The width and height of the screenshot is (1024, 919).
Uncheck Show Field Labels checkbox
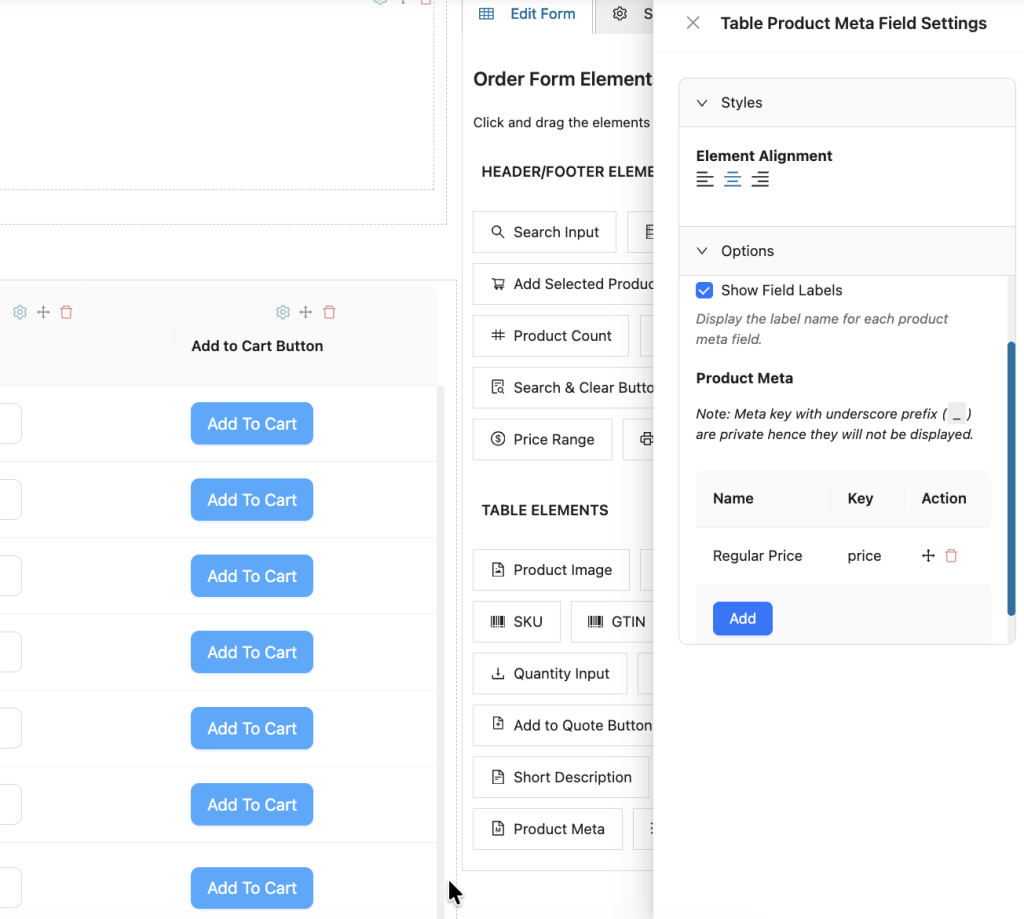704,290
